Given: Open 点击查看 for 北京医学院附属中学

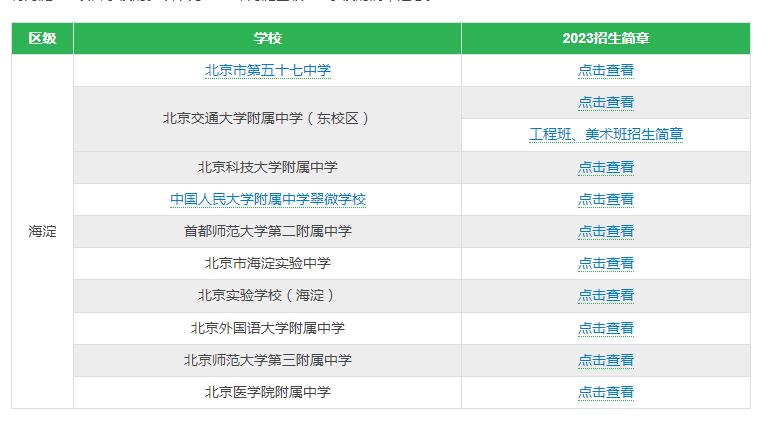Looking at the screenshot, I should [605, 392].
